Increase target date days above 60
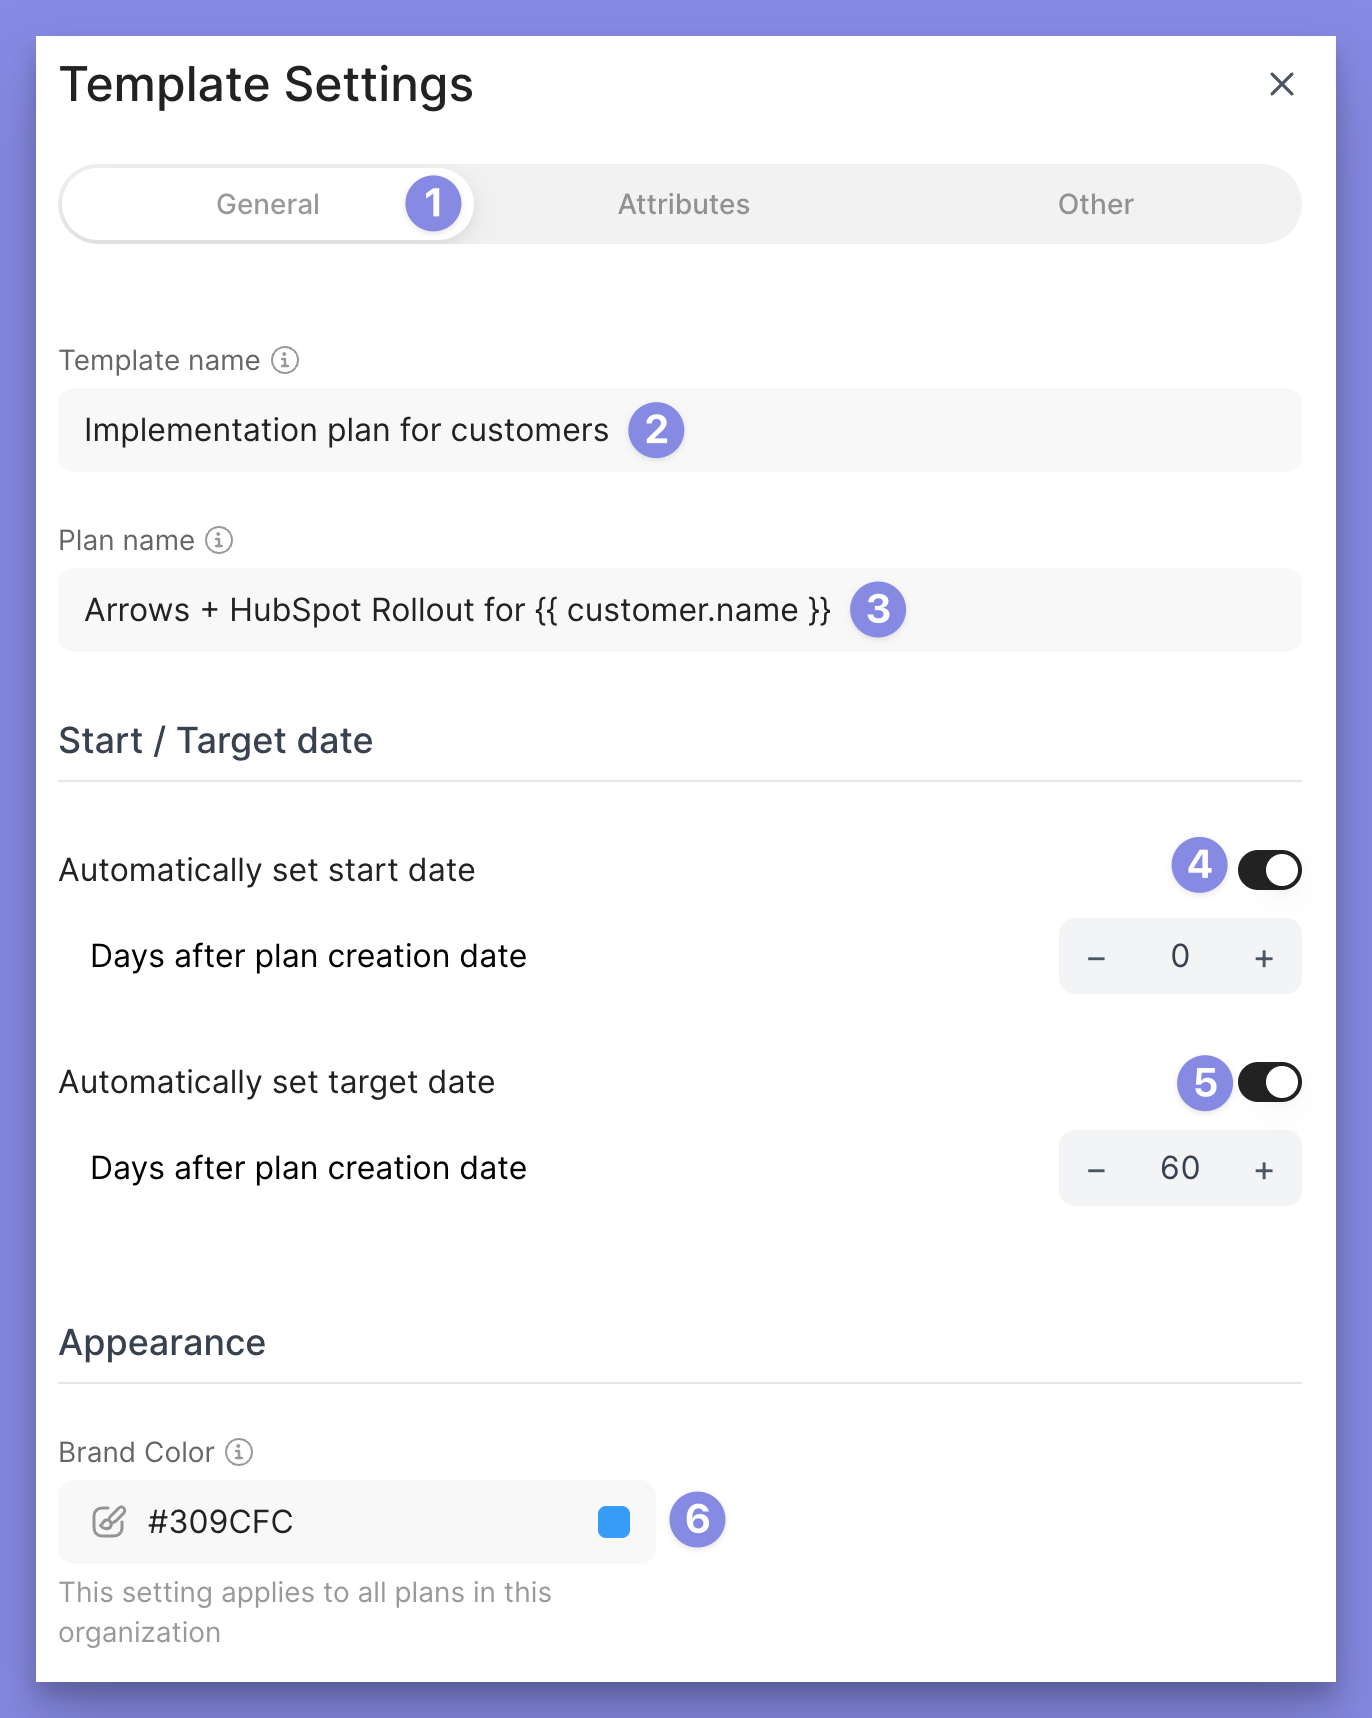The height and width of the screenshot is (1718, 1372). (1264, 1169)
